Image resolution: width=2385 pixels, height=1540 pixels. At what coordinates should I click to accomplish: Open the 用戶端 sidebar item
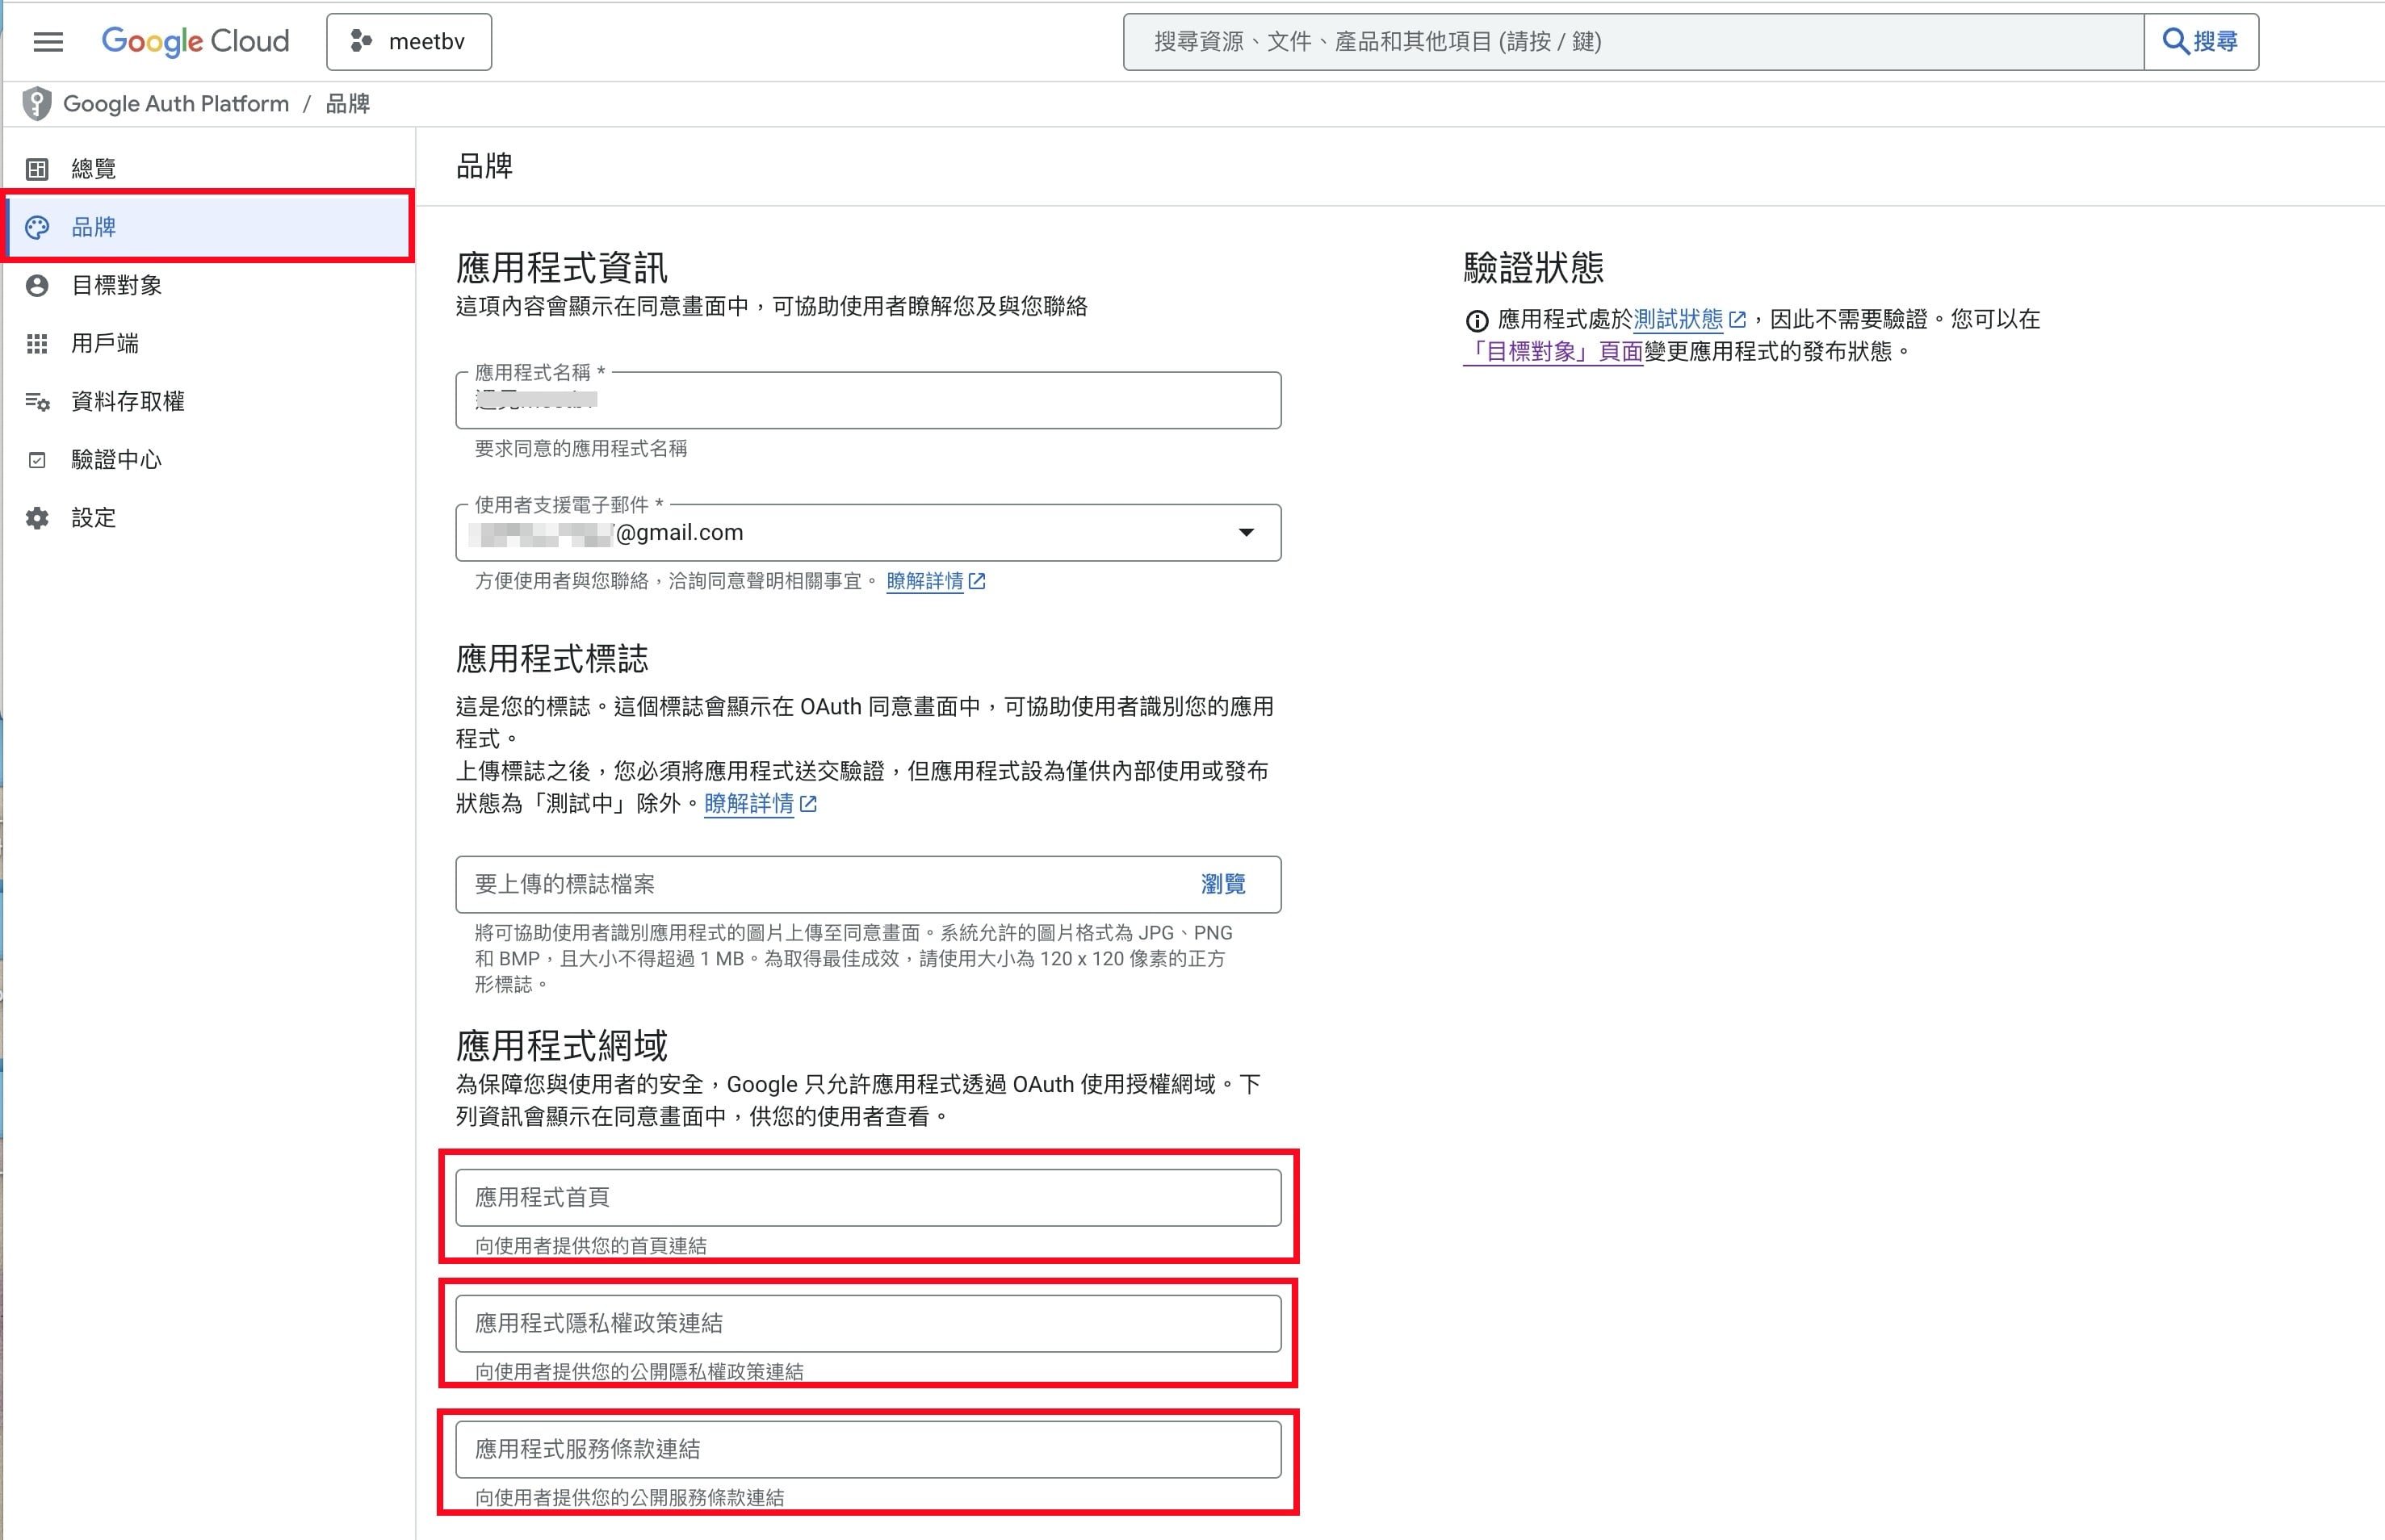(209, 344)
